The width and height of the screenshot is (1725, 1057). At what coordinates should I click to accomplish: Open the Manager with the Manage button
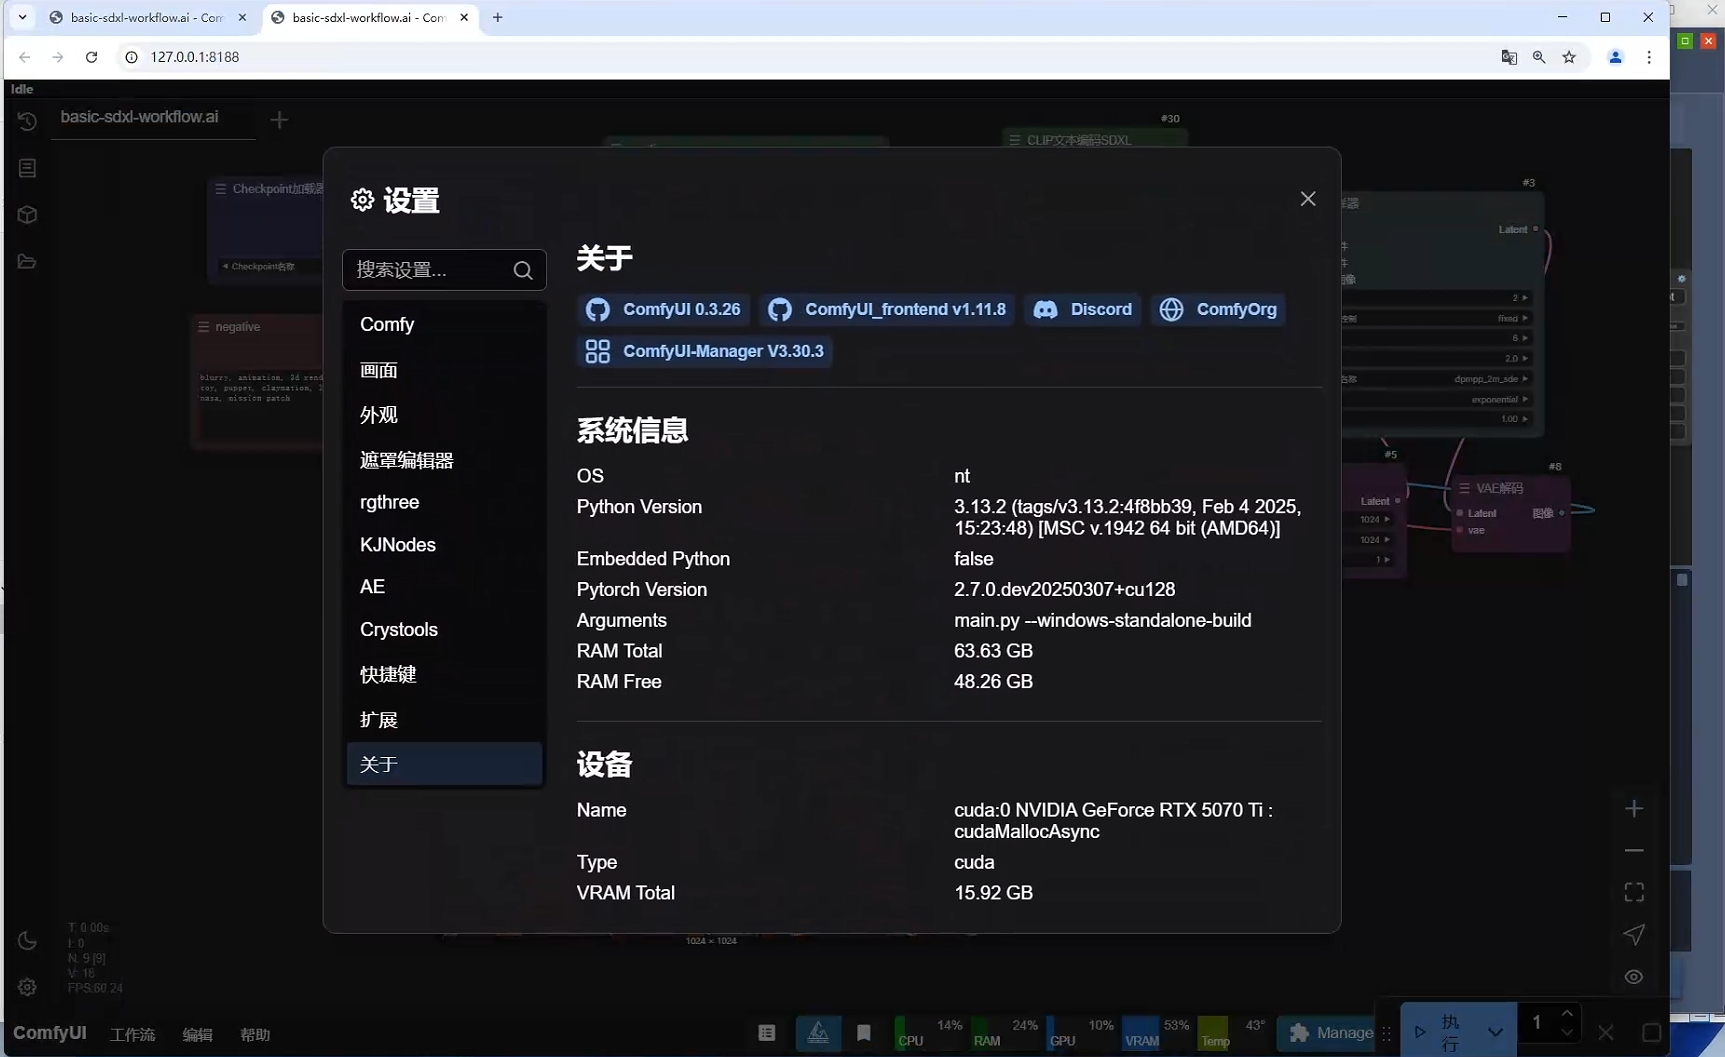(1326, 1033)
